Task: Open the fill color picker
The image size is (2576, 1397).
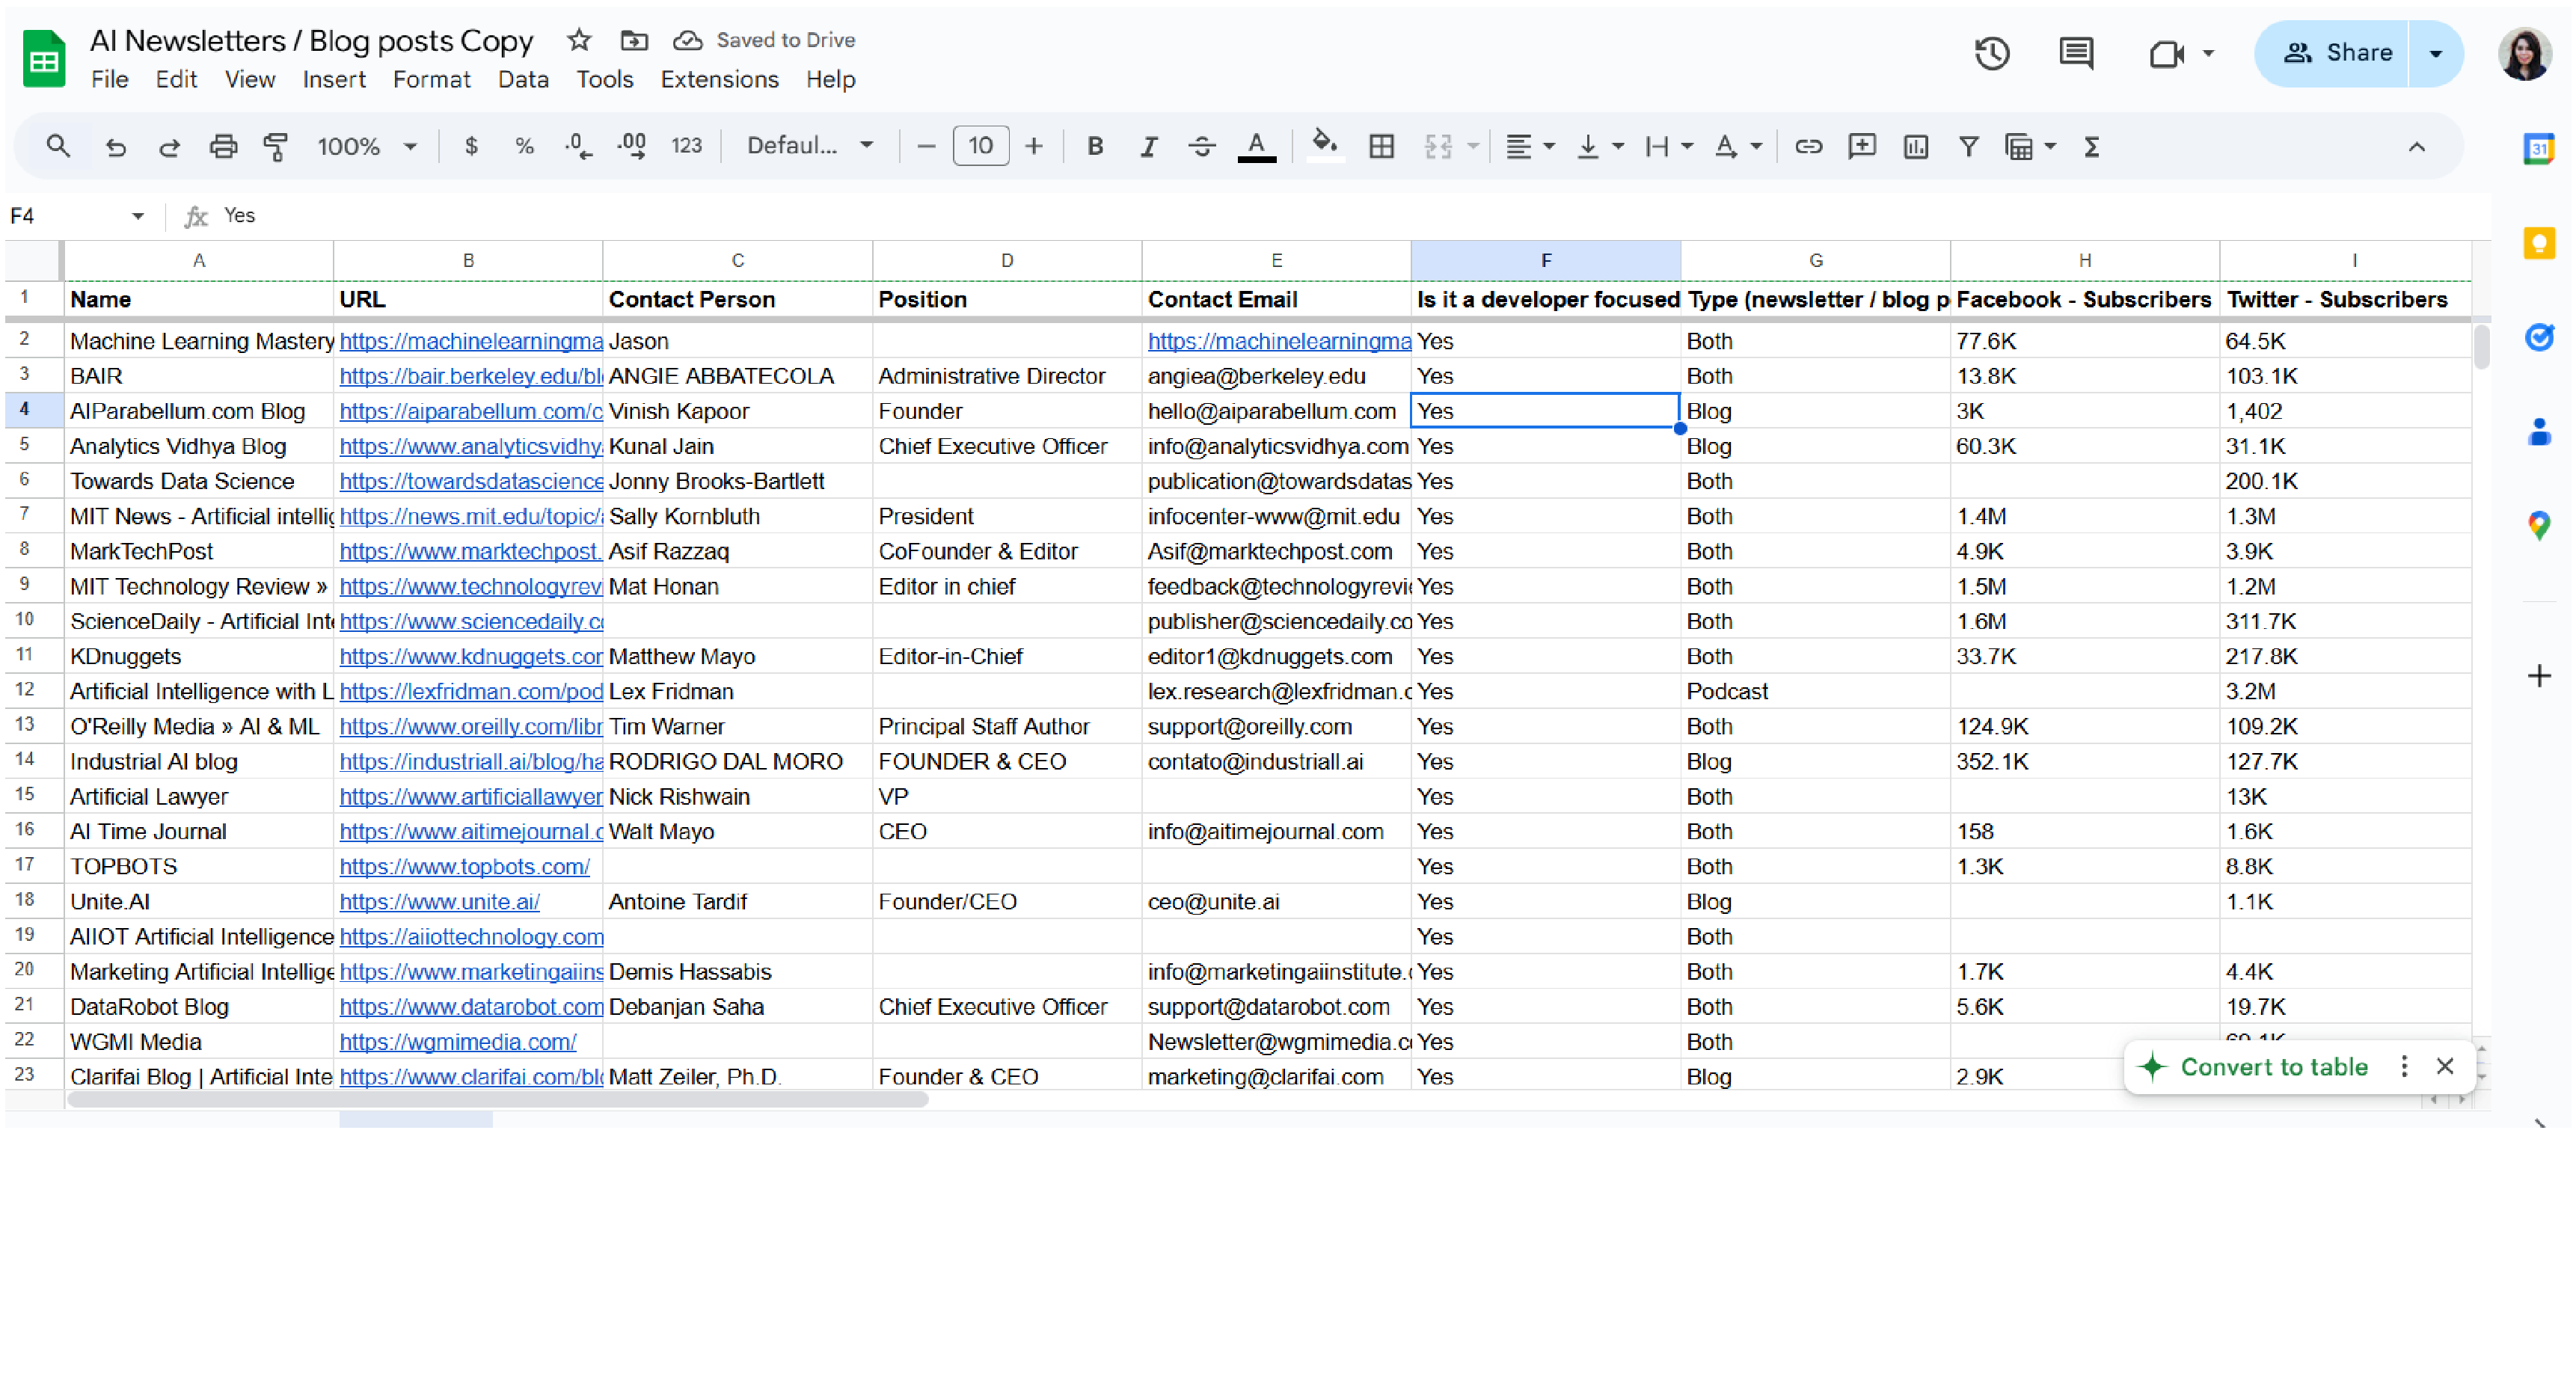Action: (x=1324, y=147)
